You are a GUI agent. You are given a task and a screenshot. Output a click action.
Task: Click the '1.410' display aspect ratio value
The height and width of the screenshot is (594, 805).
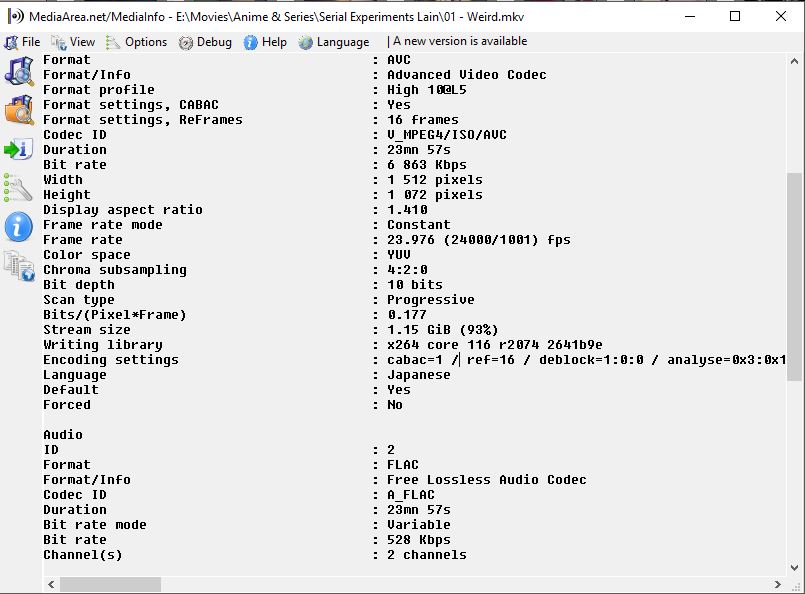coord(407,210)
